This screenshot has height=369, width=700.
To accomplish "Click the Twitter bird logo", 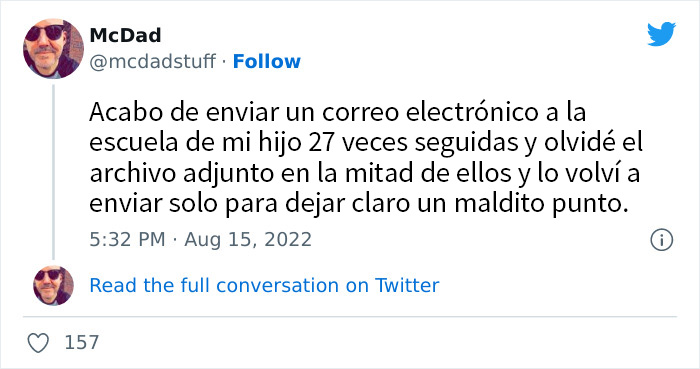I will 661,34.
